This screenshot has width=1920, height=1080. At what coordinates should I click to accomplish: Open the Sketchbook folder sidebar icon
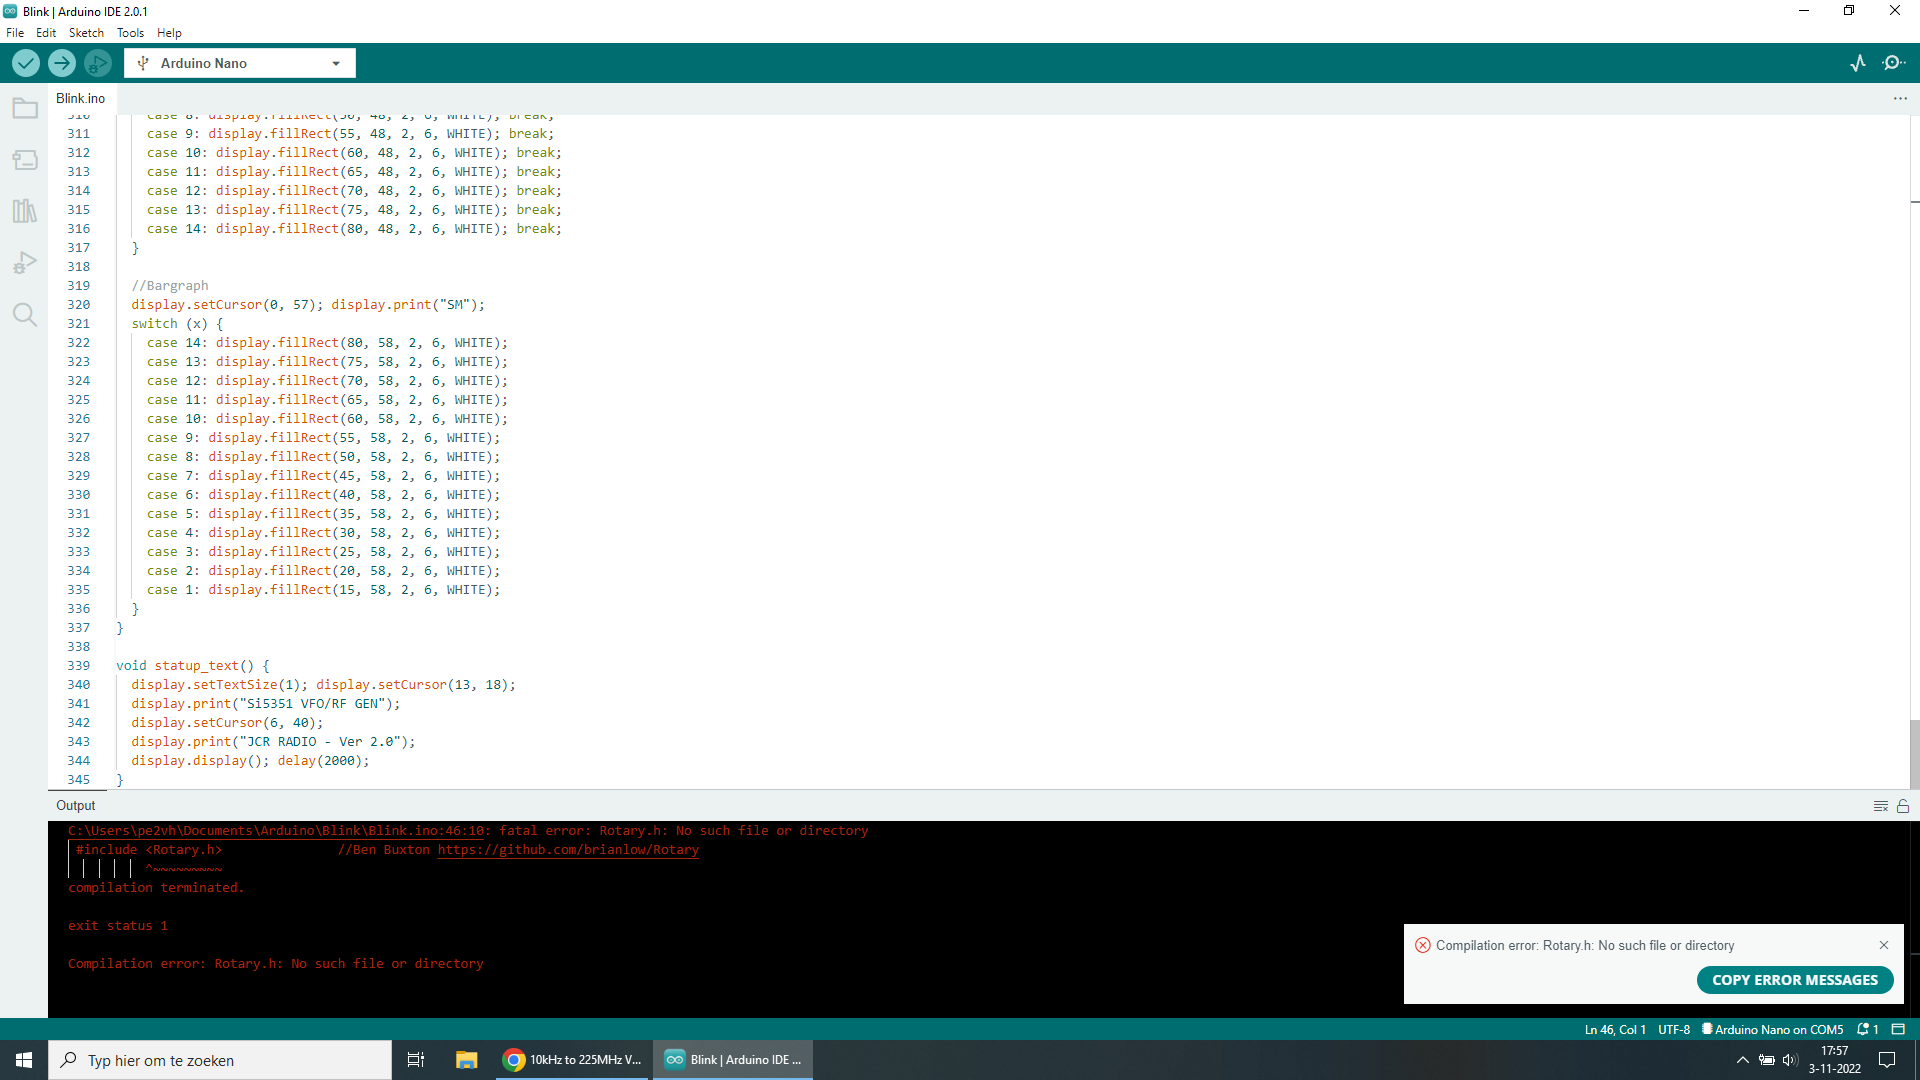[x=25, y=108]
